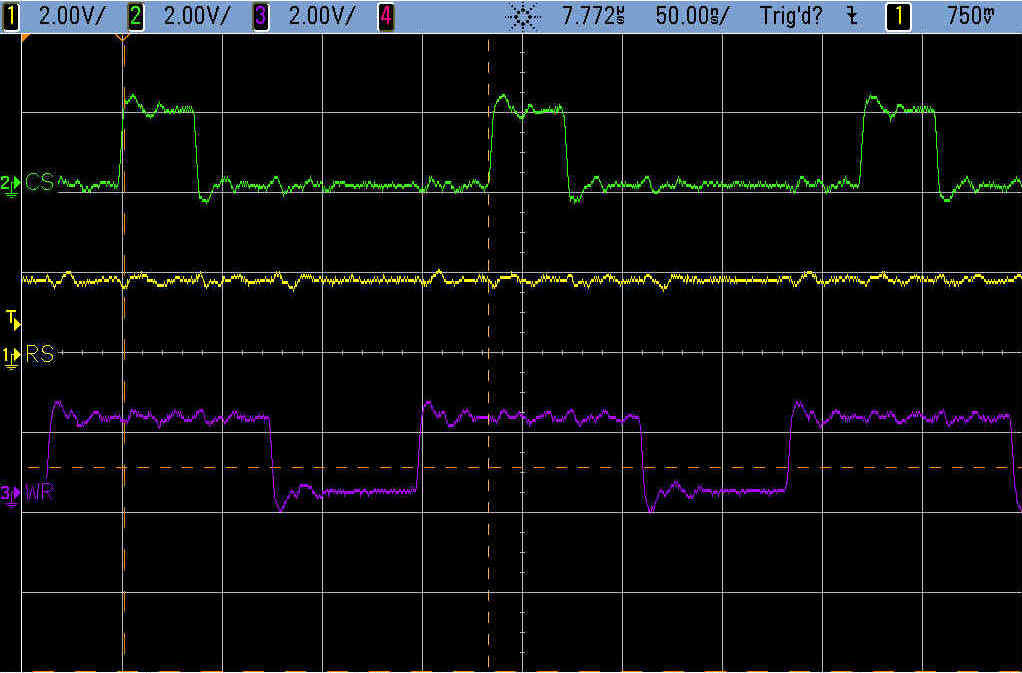Select the trigger level T marker

[12, 320]
